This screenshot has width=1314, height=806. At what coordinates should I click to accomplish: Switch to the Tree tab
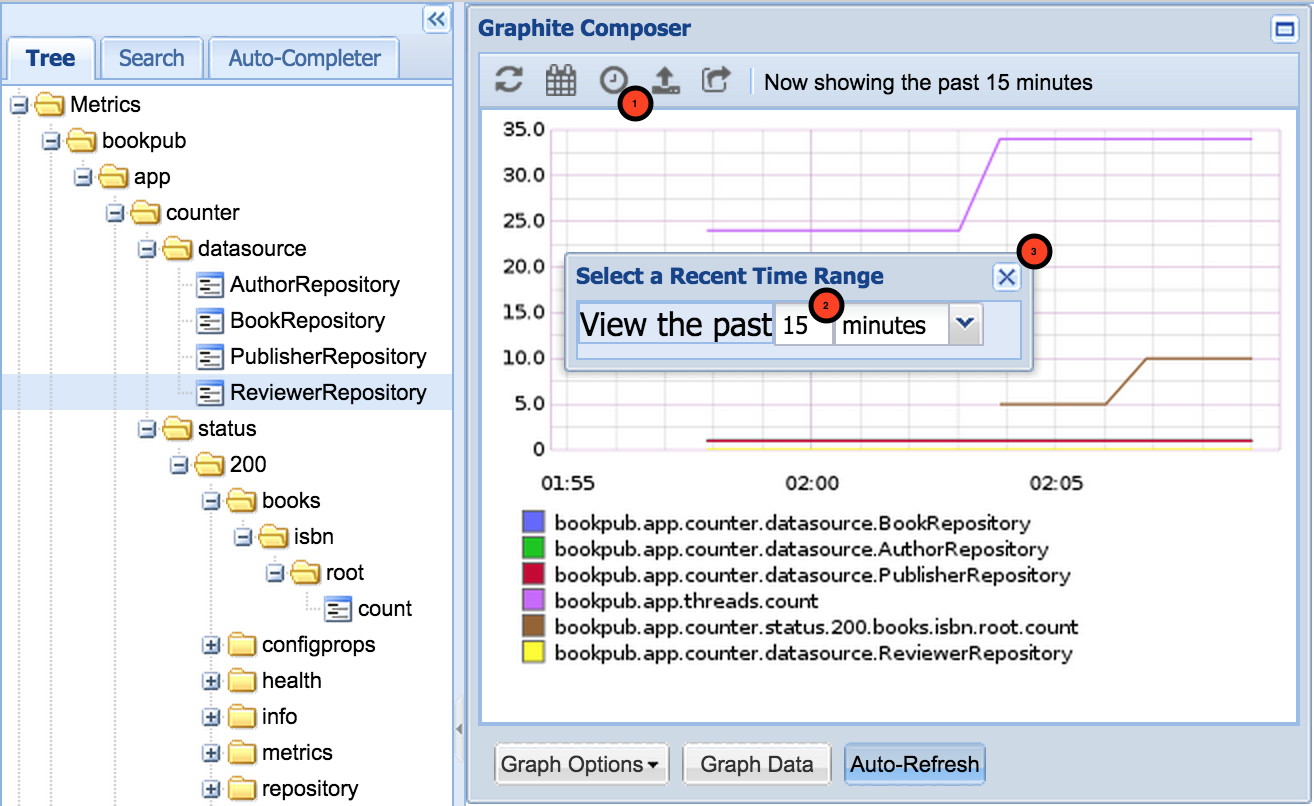point(51,58)
